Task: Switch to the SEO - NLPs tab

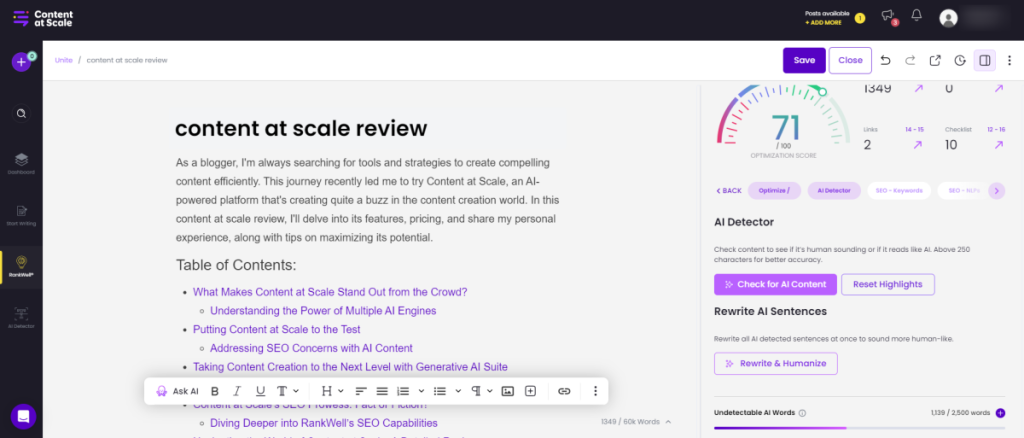Action: [964, 191]
